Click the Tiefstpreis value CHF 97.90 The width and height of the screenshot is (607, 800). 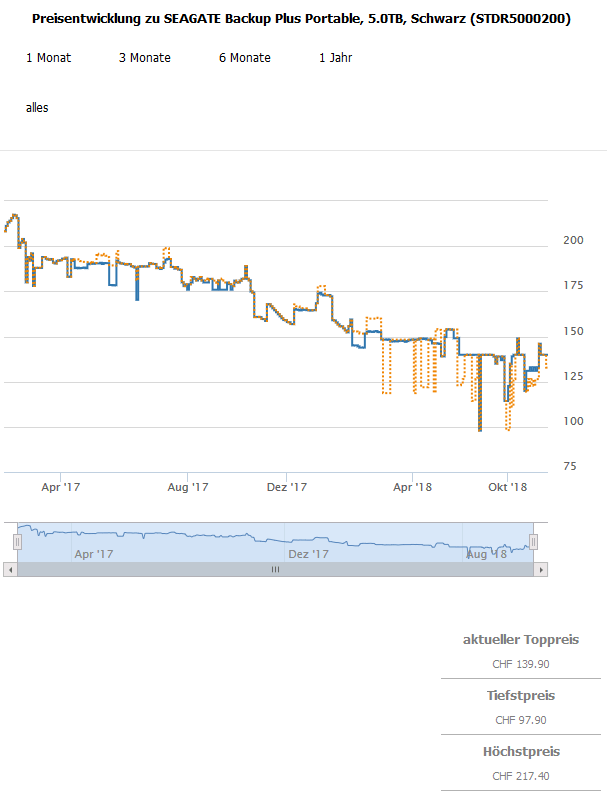tap(520, 720)
